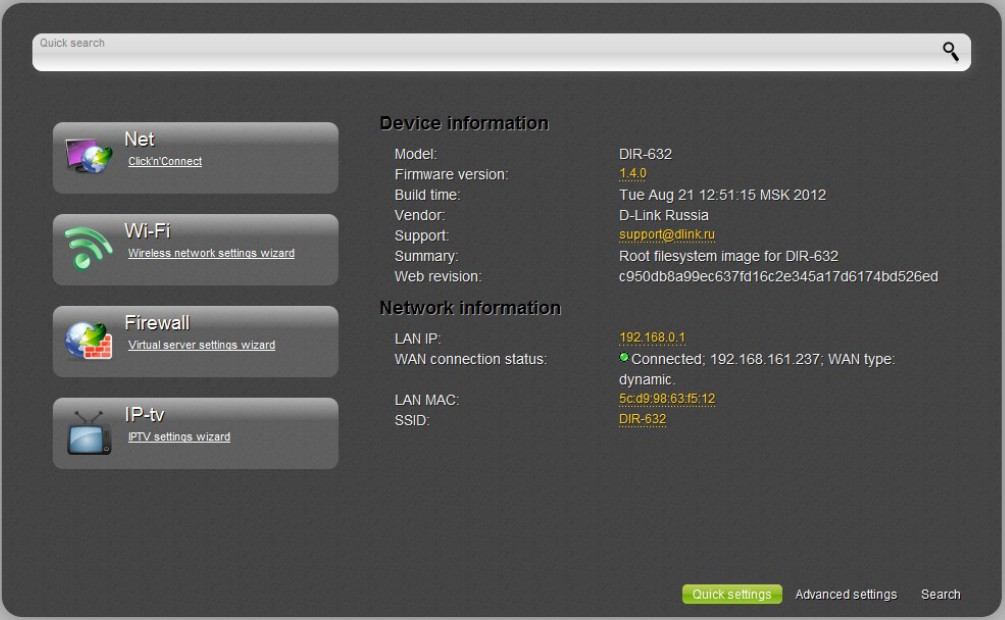
Task: Launch the Wireless network settings wizard
Action: [x=211, y=253]
